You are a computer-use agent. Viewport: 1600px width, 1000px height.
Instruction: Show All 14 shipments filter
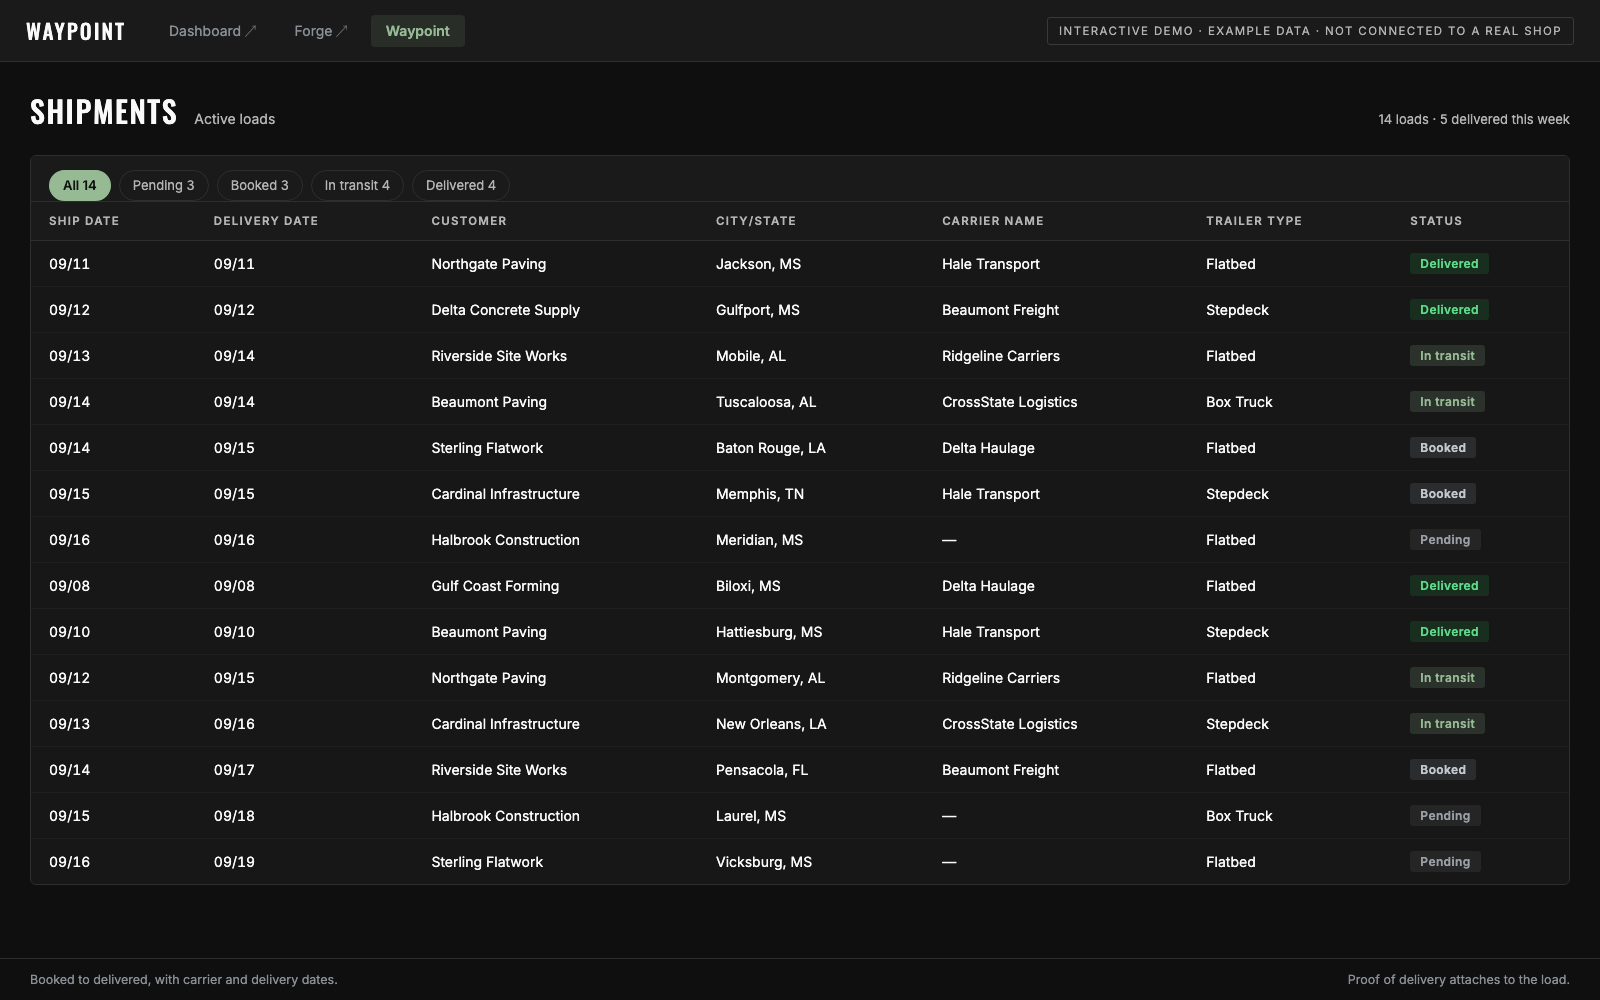(80, 185)
